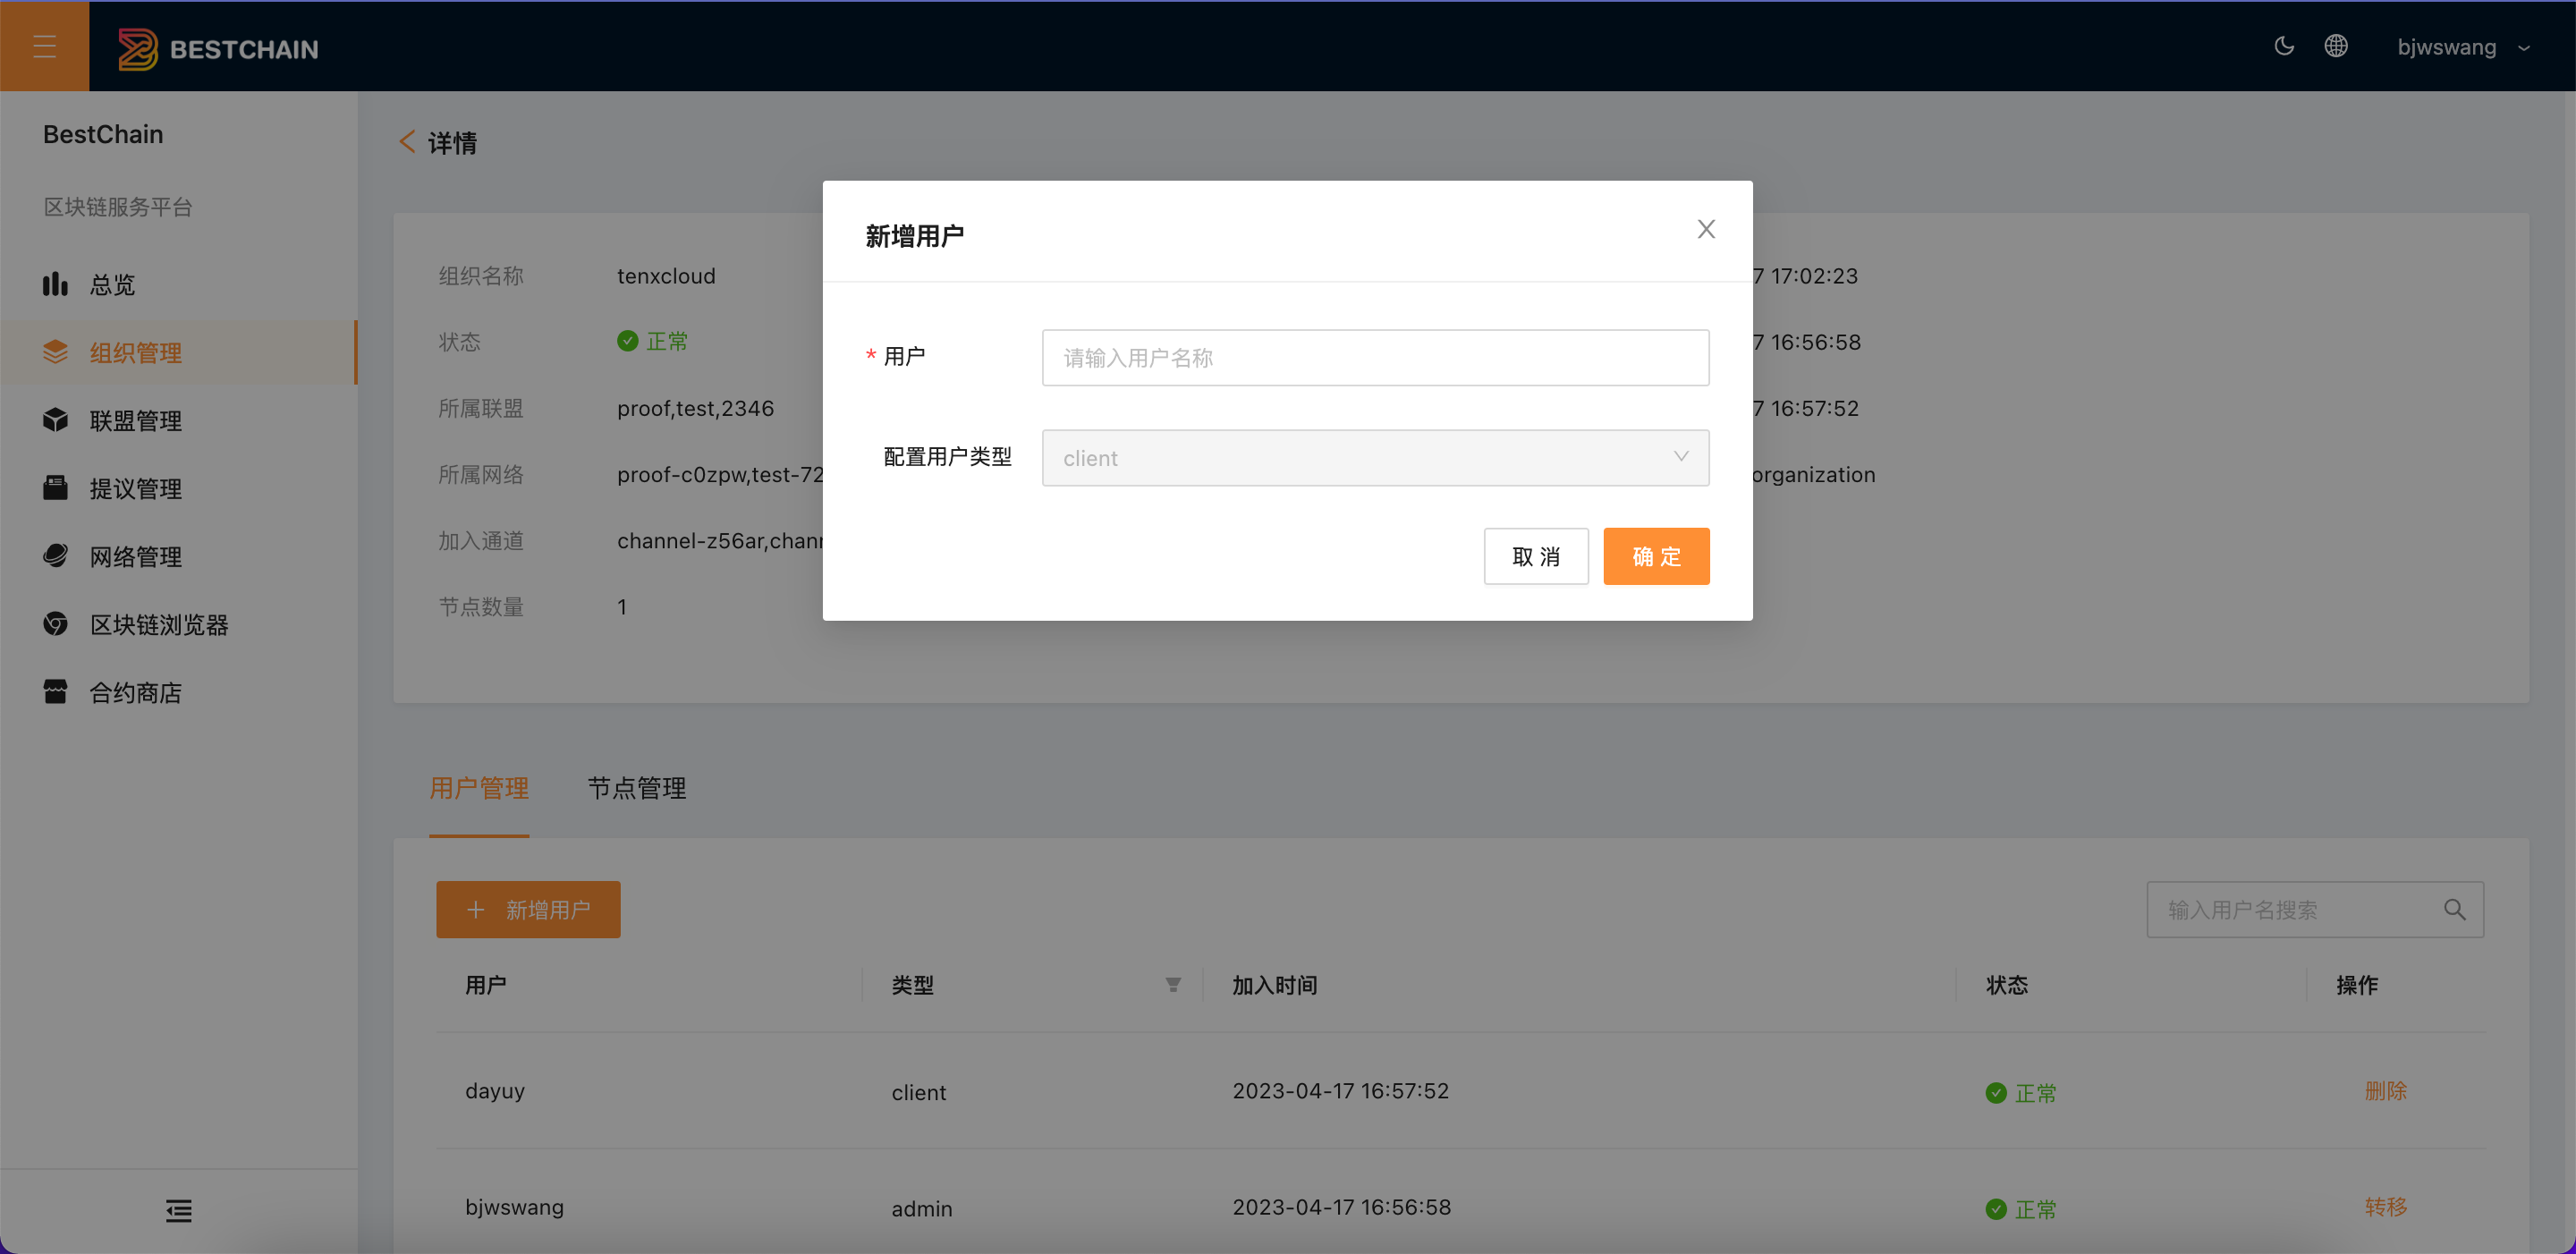Viewport: 2576px width, 1254px height.
Task: Toggle dark mode moon icon
Action: 2284,46
